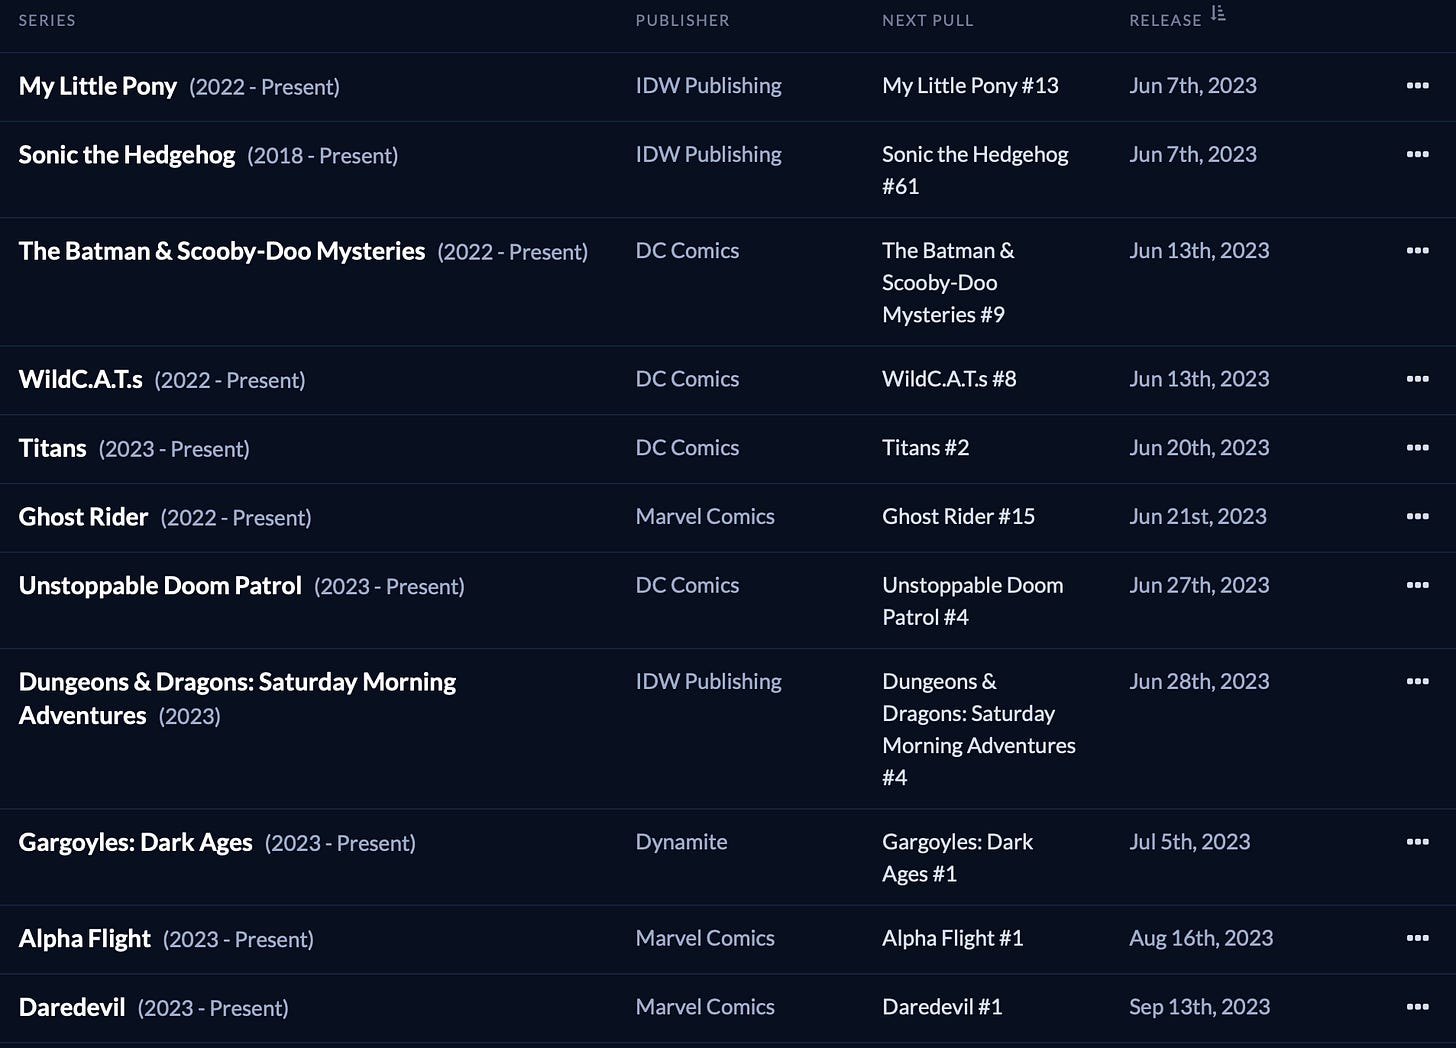The height and width of the screenshot is (1048, 1456).
Task: Click Marvel Comics in Ghost Rider row
Action: (x=705, y=516)
